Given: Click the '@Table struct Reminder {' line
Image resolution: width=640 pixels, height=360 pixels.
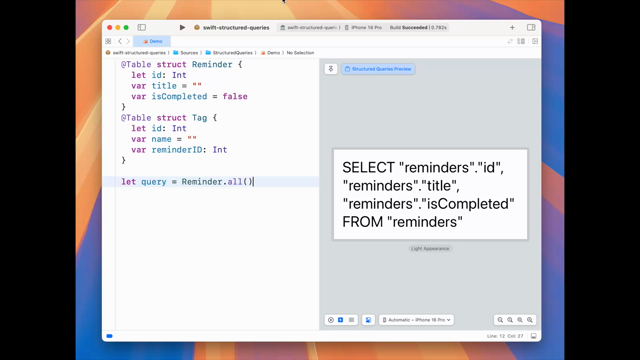Looking at the screenshot, I should pyautogui.click(x=182, y=64).
